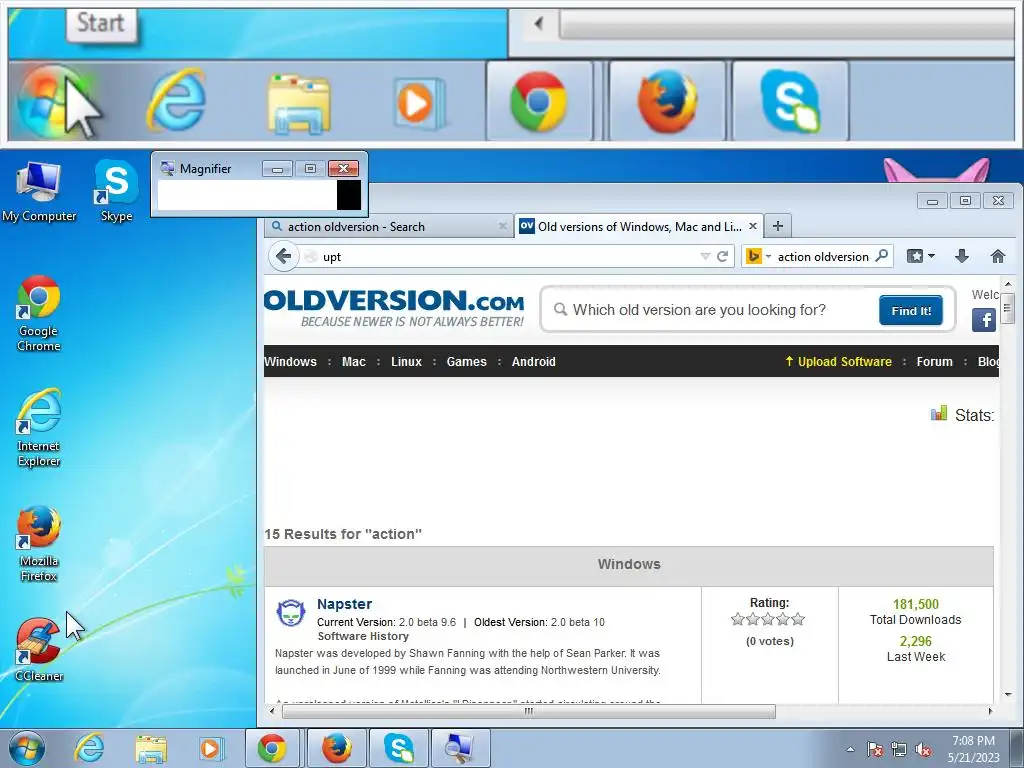
Task: Click the magnified Chrome icon in lens view
Action: click(x=539, y=101)
